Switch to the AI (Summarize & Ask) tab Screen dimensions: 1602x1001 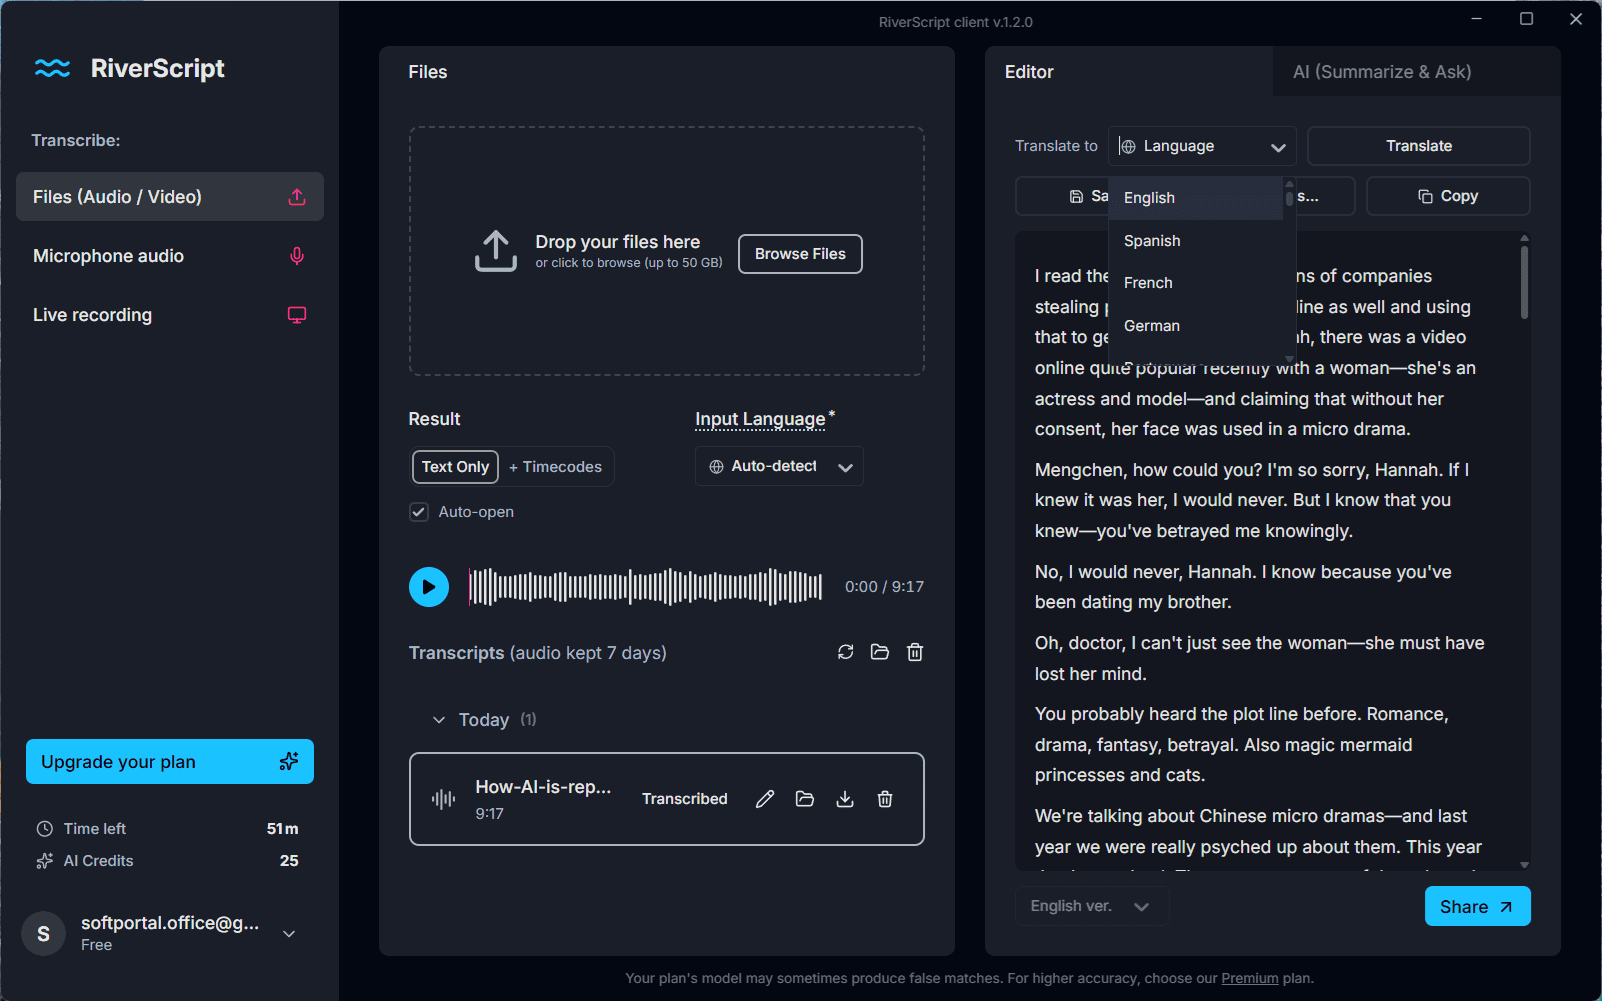[x=1416, y=72]
